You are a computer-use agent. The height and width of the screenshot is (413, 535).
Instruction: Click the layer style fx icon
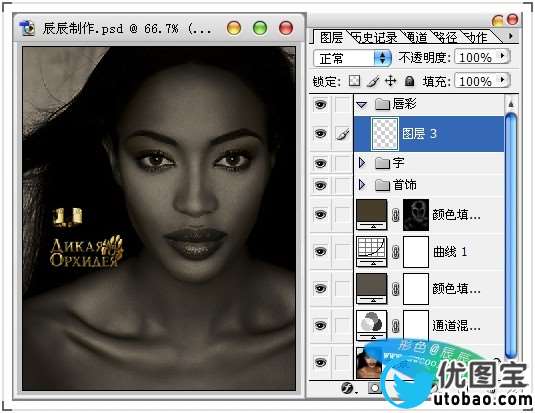click(x=347, y=388)
